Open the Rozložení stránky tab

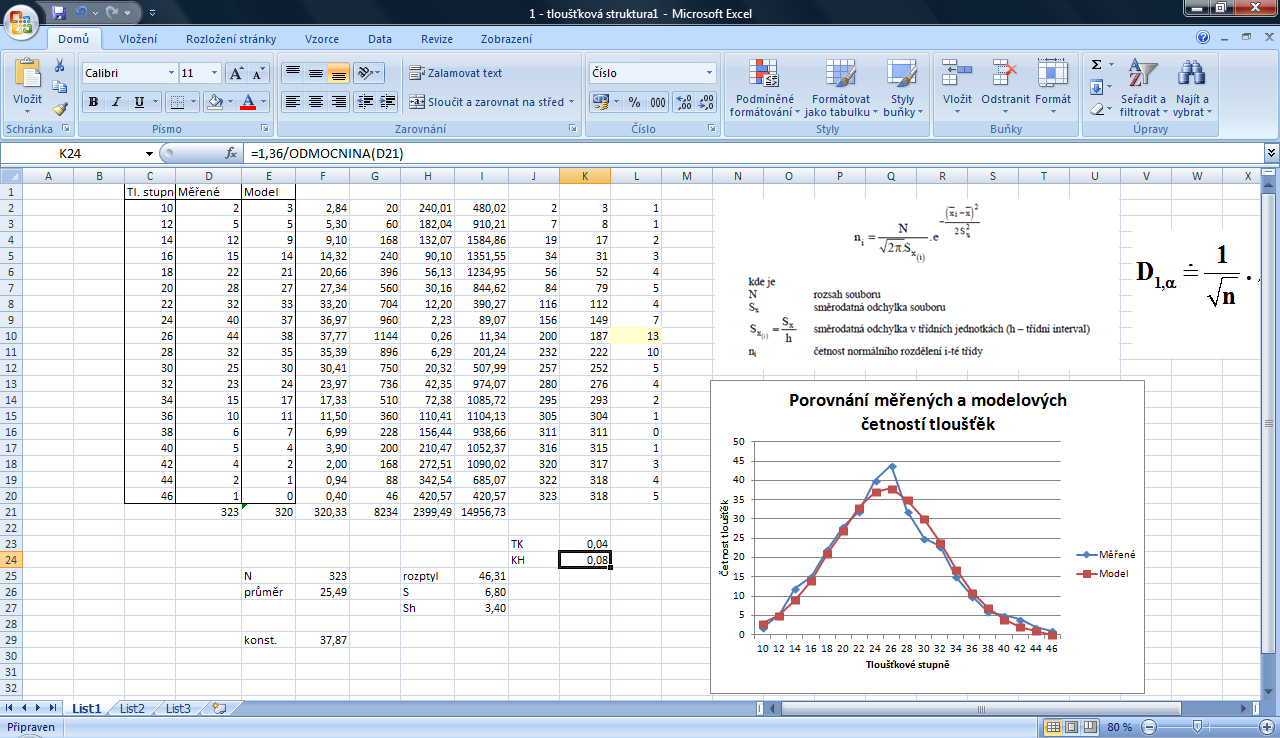[x=230, y=39]
